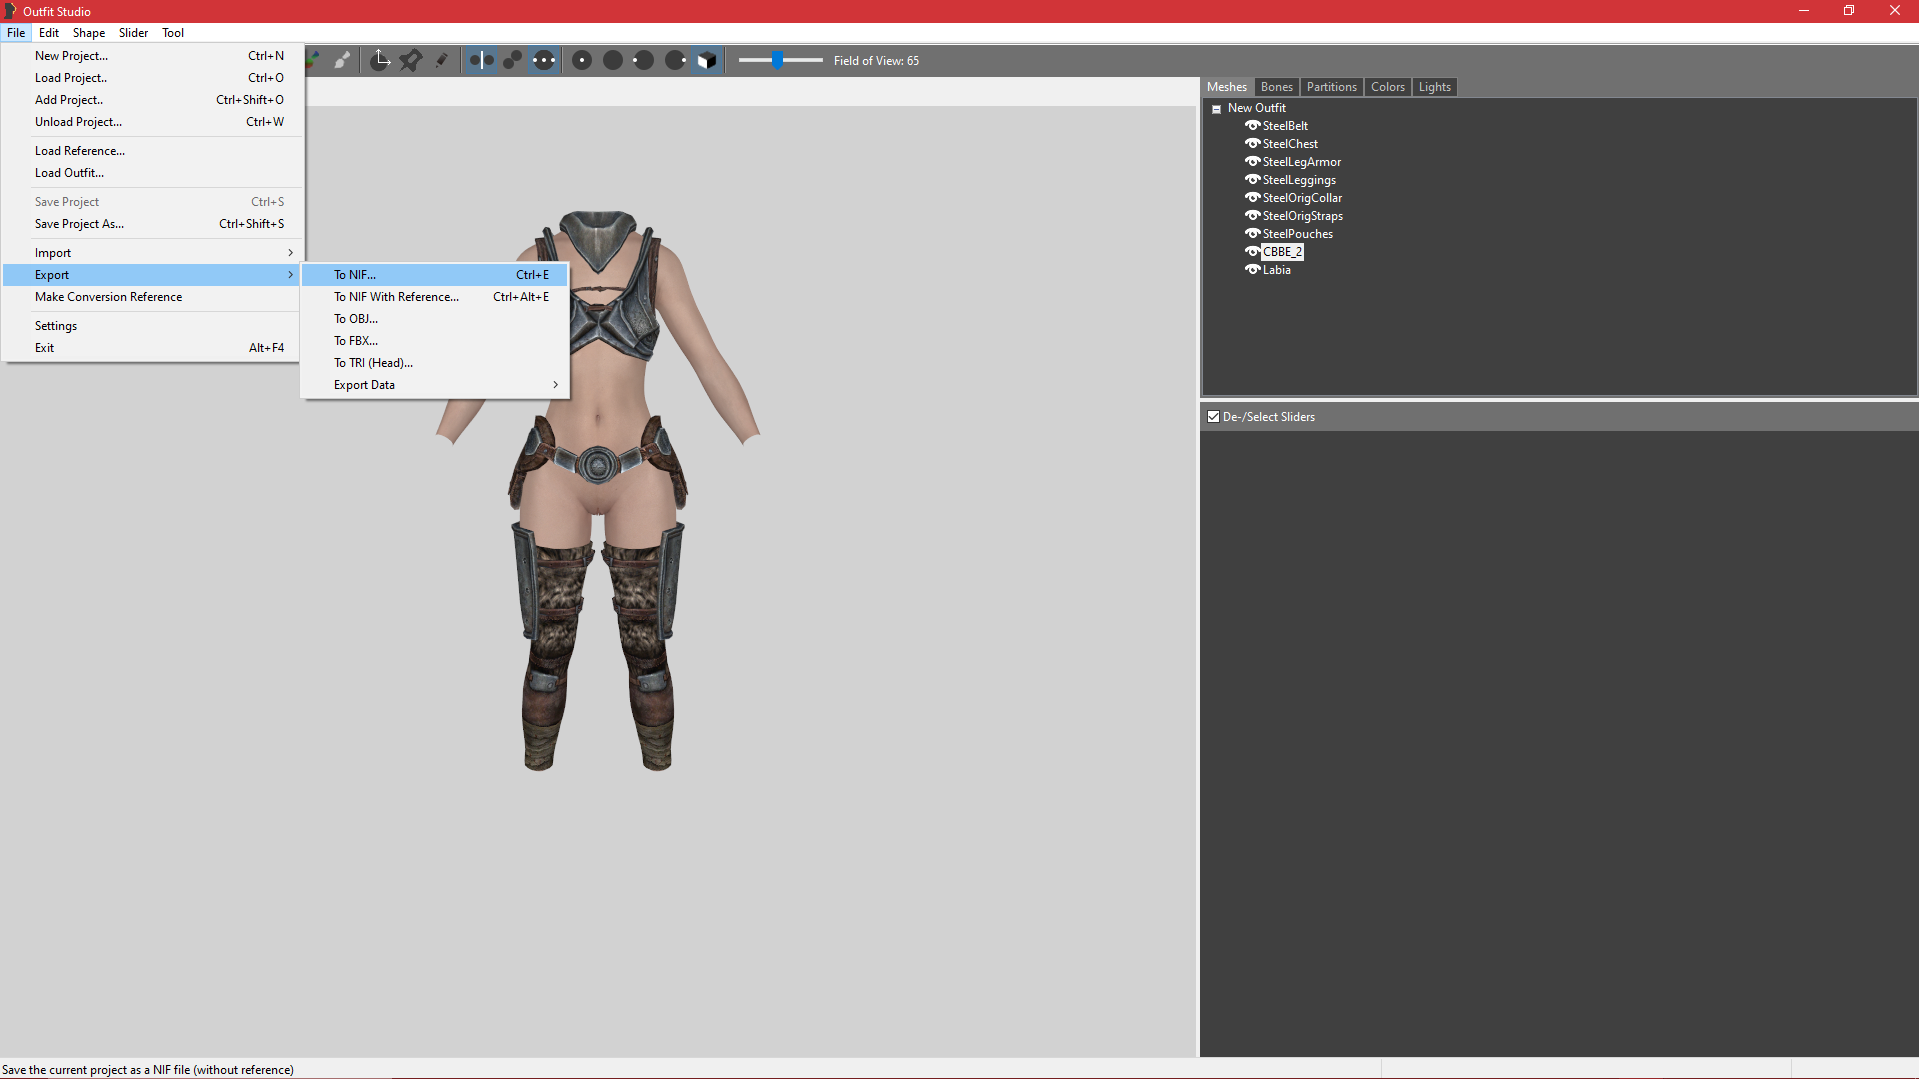Uncheck De-/Select Sliders checkbox

click(1213, 417)
